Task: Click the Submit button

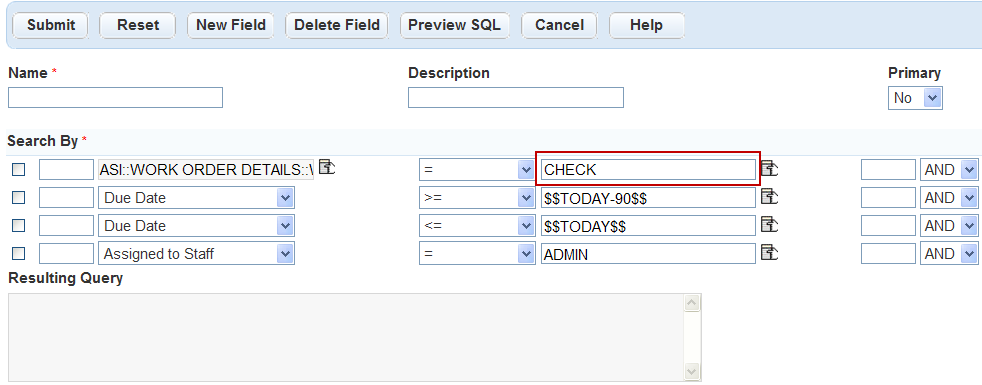Action: point(51,25)
